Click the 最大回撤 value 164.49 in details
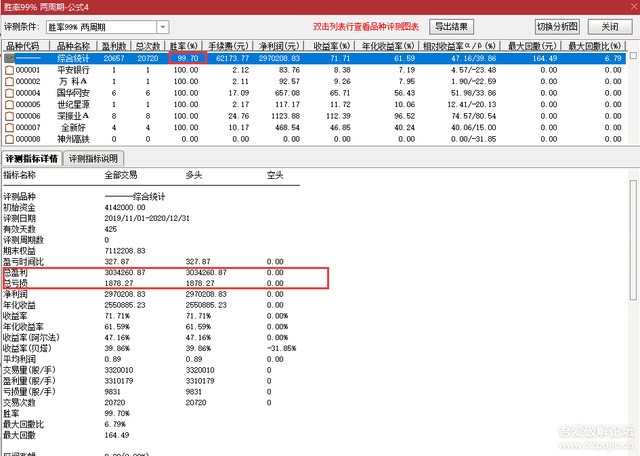 click(x=117, y=435)
